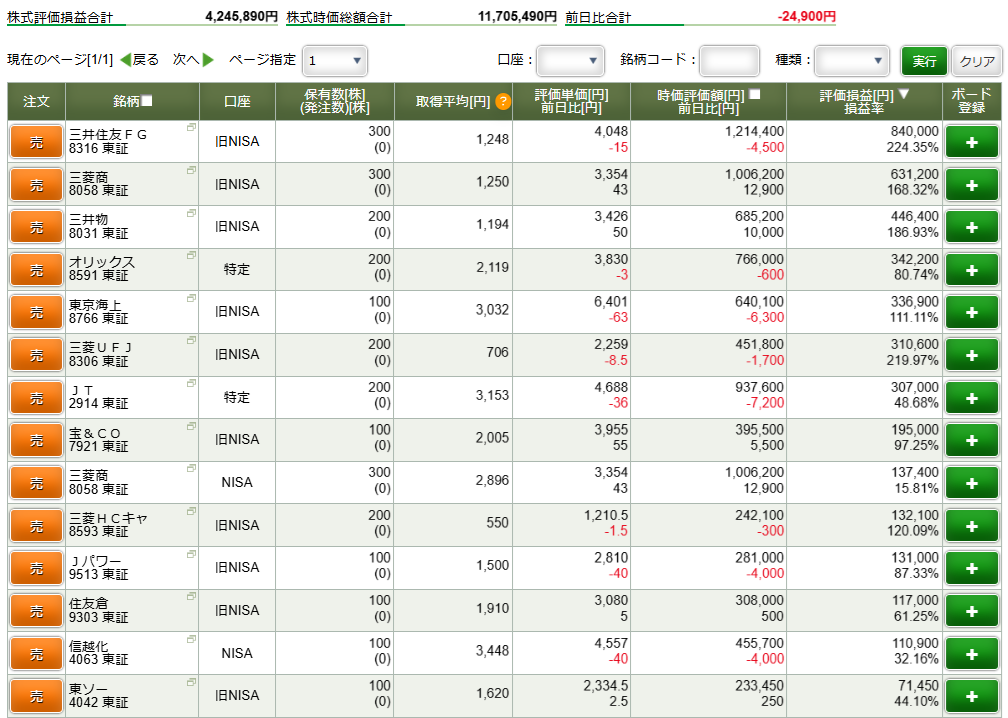Open popup icon for オリックス row
Viewport: 1008px width, 718px height.
click(x=191, y=255)
